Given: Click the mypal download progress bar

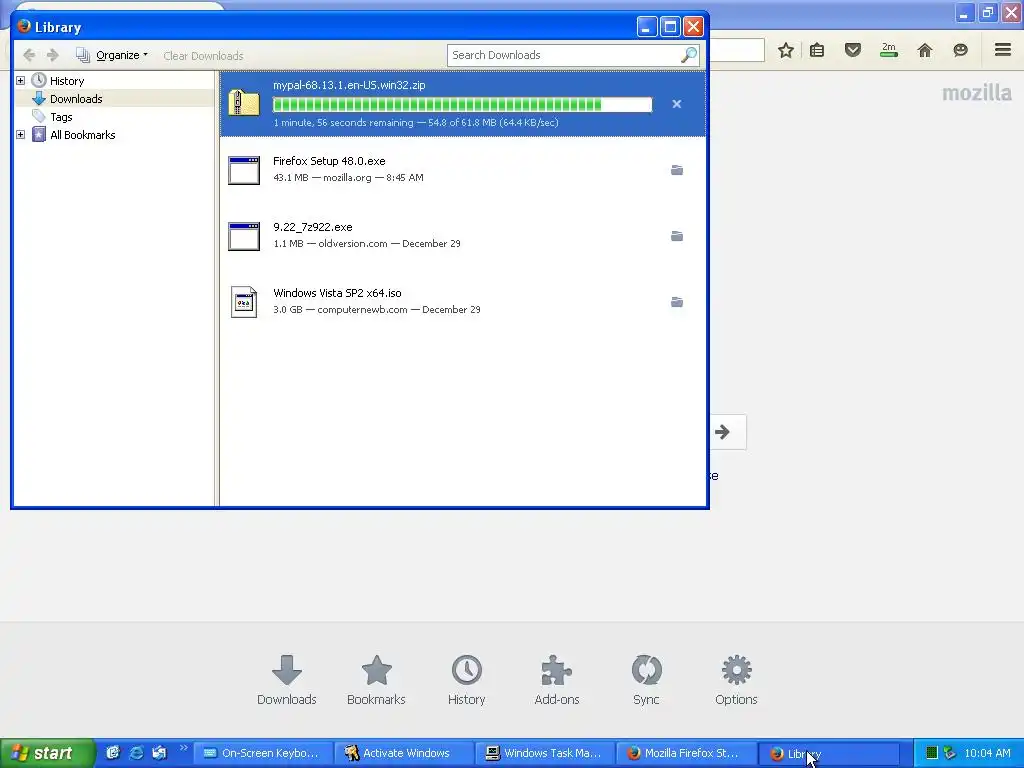Looking at the screenshot, I should click(x=462, y=104).
